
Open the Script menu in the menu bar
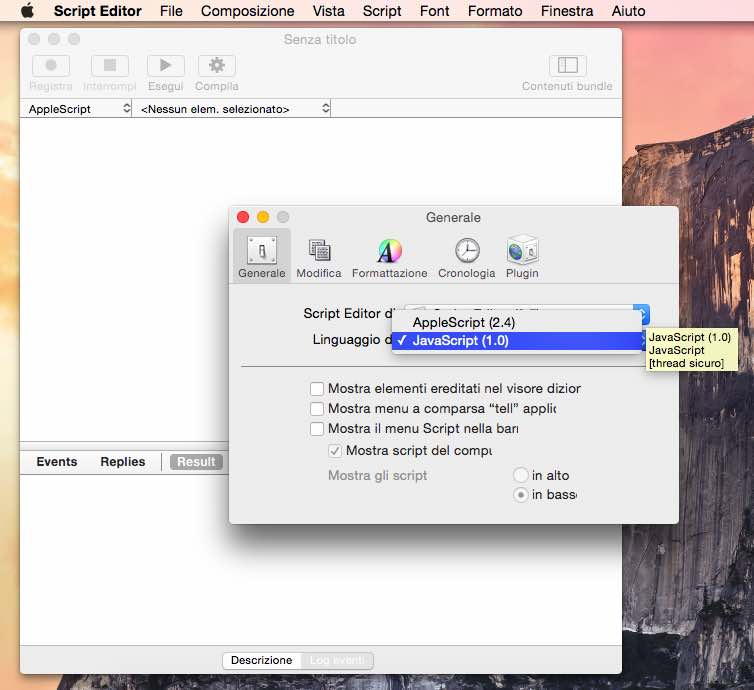point(382,11)
